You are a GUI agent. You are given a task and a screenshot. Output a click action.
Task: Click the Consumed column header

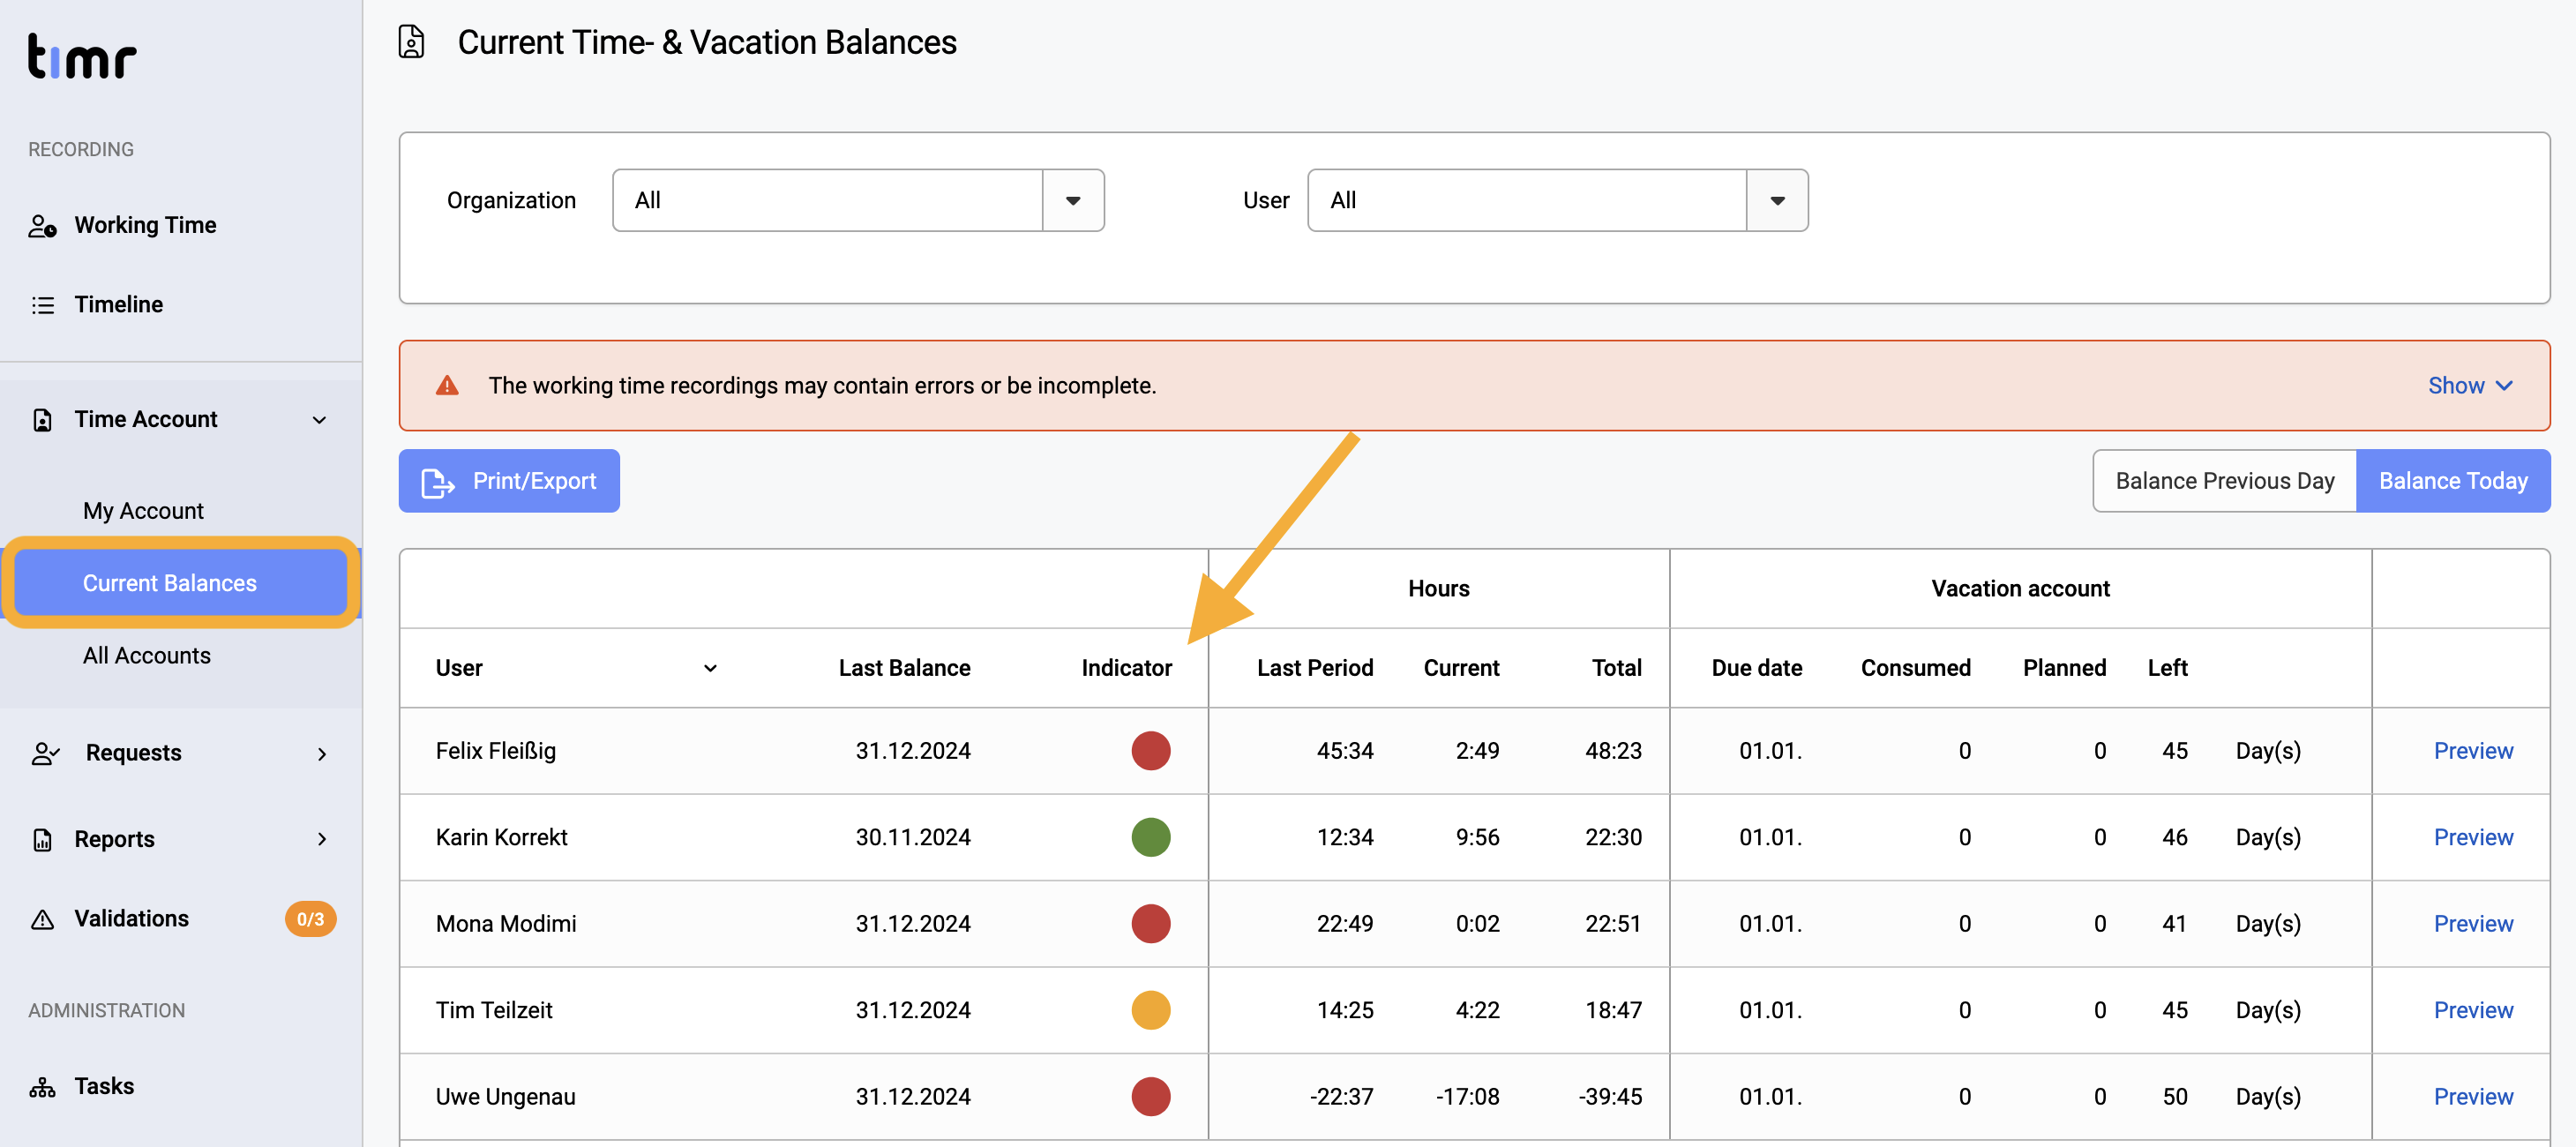[1915, 669]
